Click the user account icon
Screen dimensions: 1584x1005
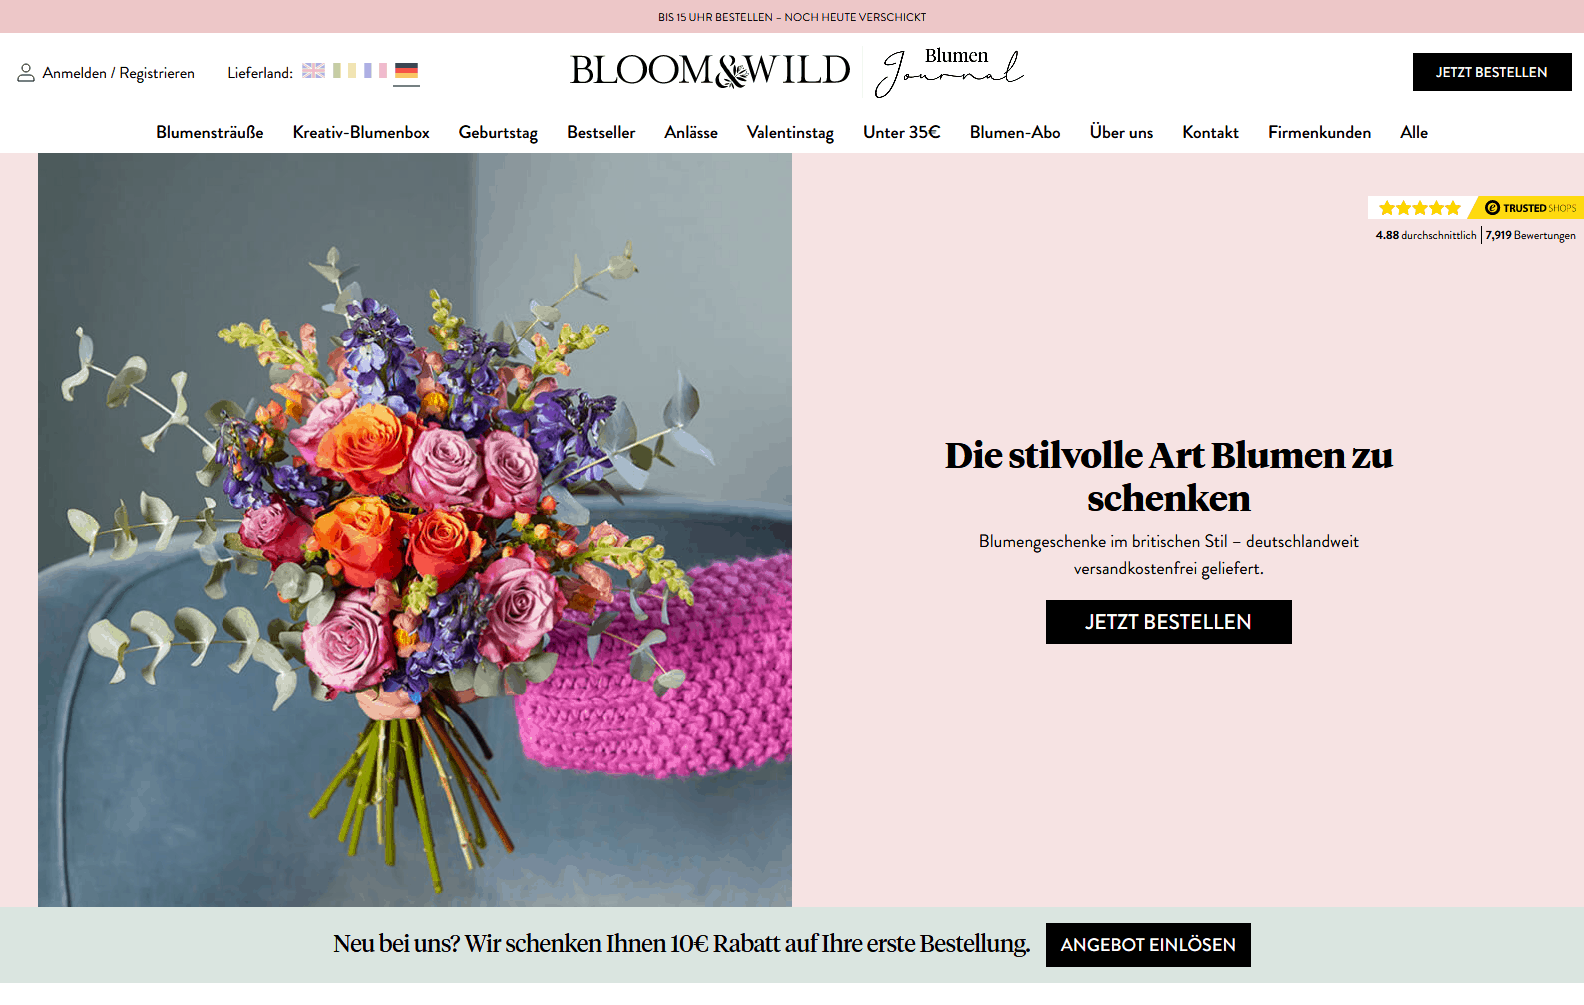(26, 73)
